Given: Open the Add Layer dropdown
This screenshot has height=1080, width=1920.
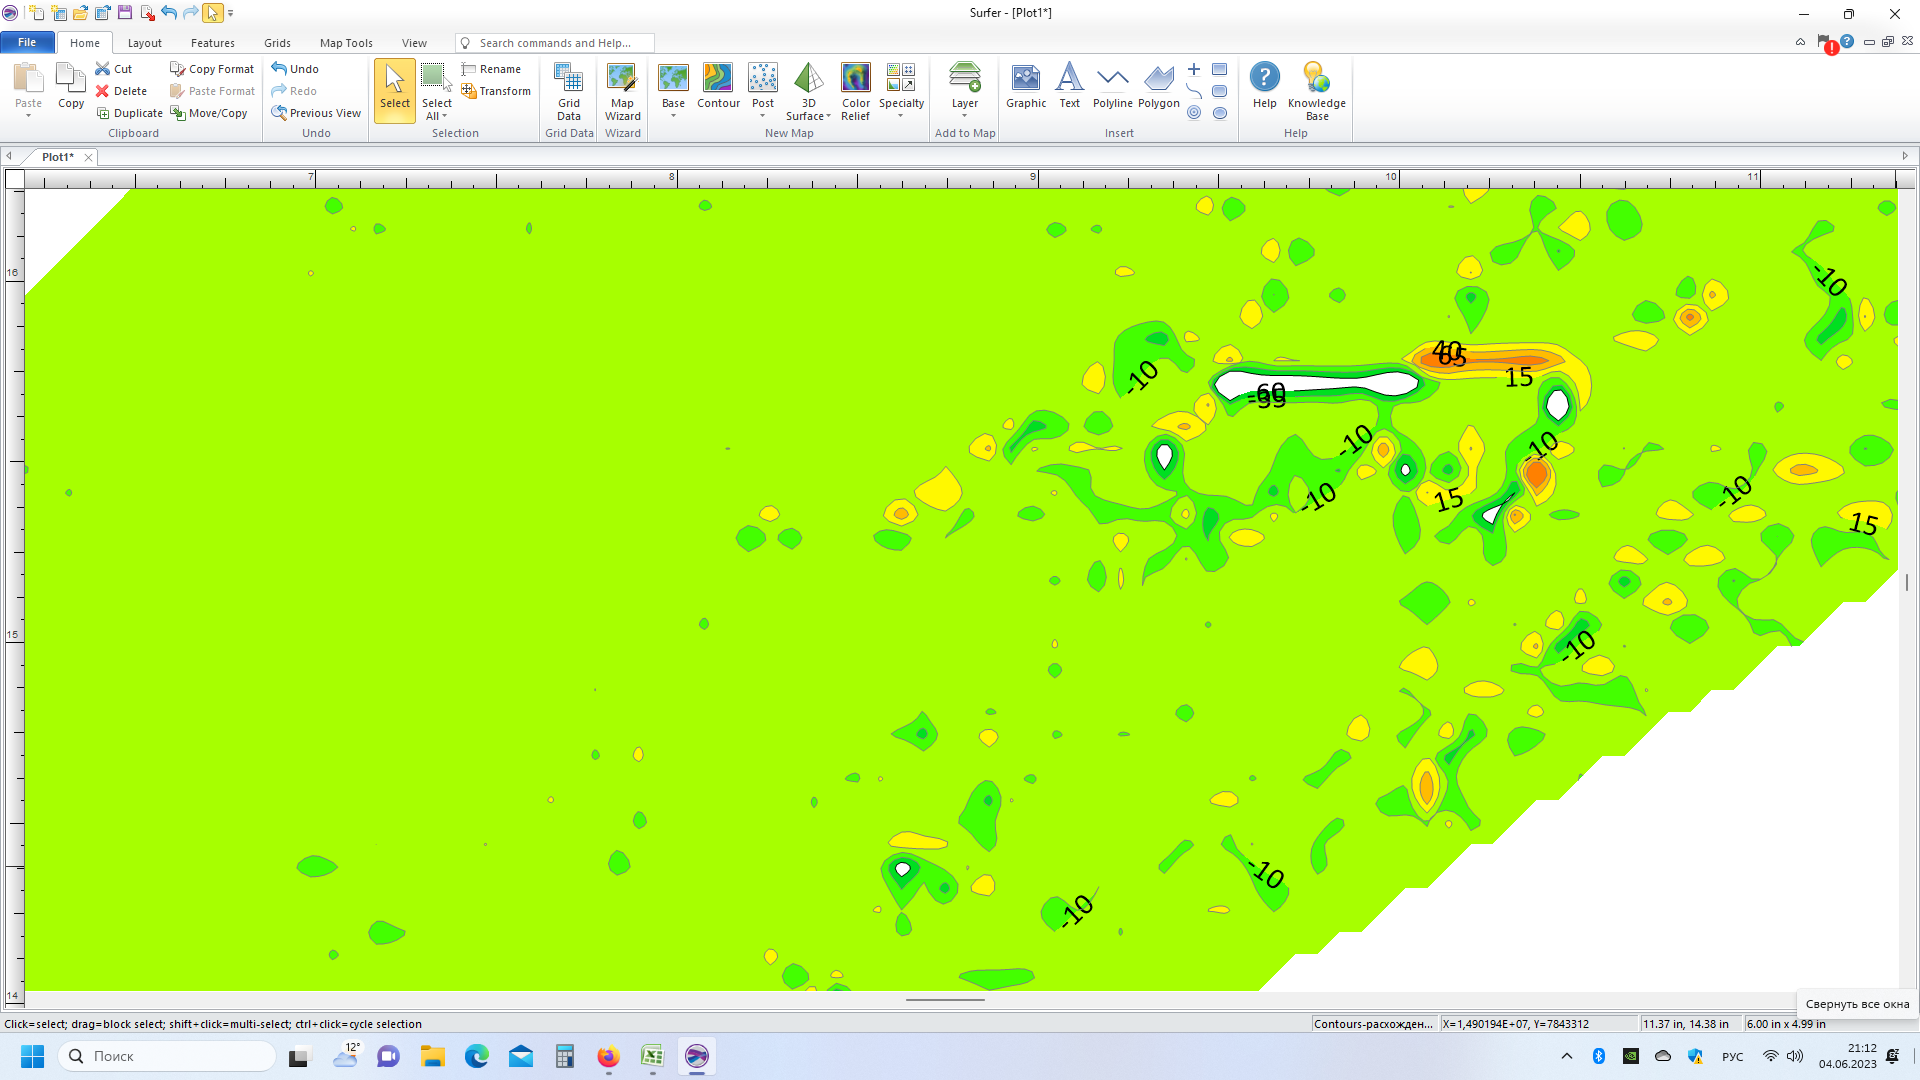Looking at the screenshot, I should tap(965, 116).
